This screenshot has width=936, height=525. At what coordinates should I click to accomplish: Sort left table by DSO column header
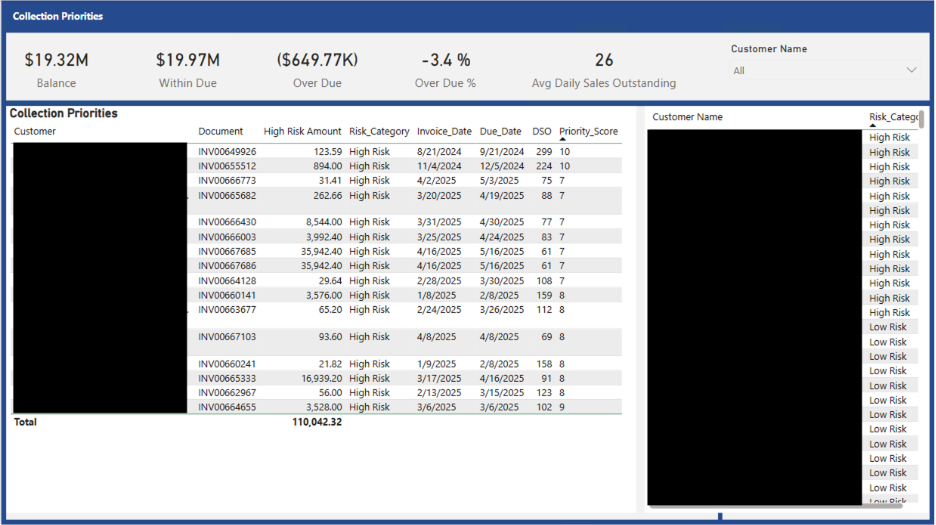coord(541,131)
